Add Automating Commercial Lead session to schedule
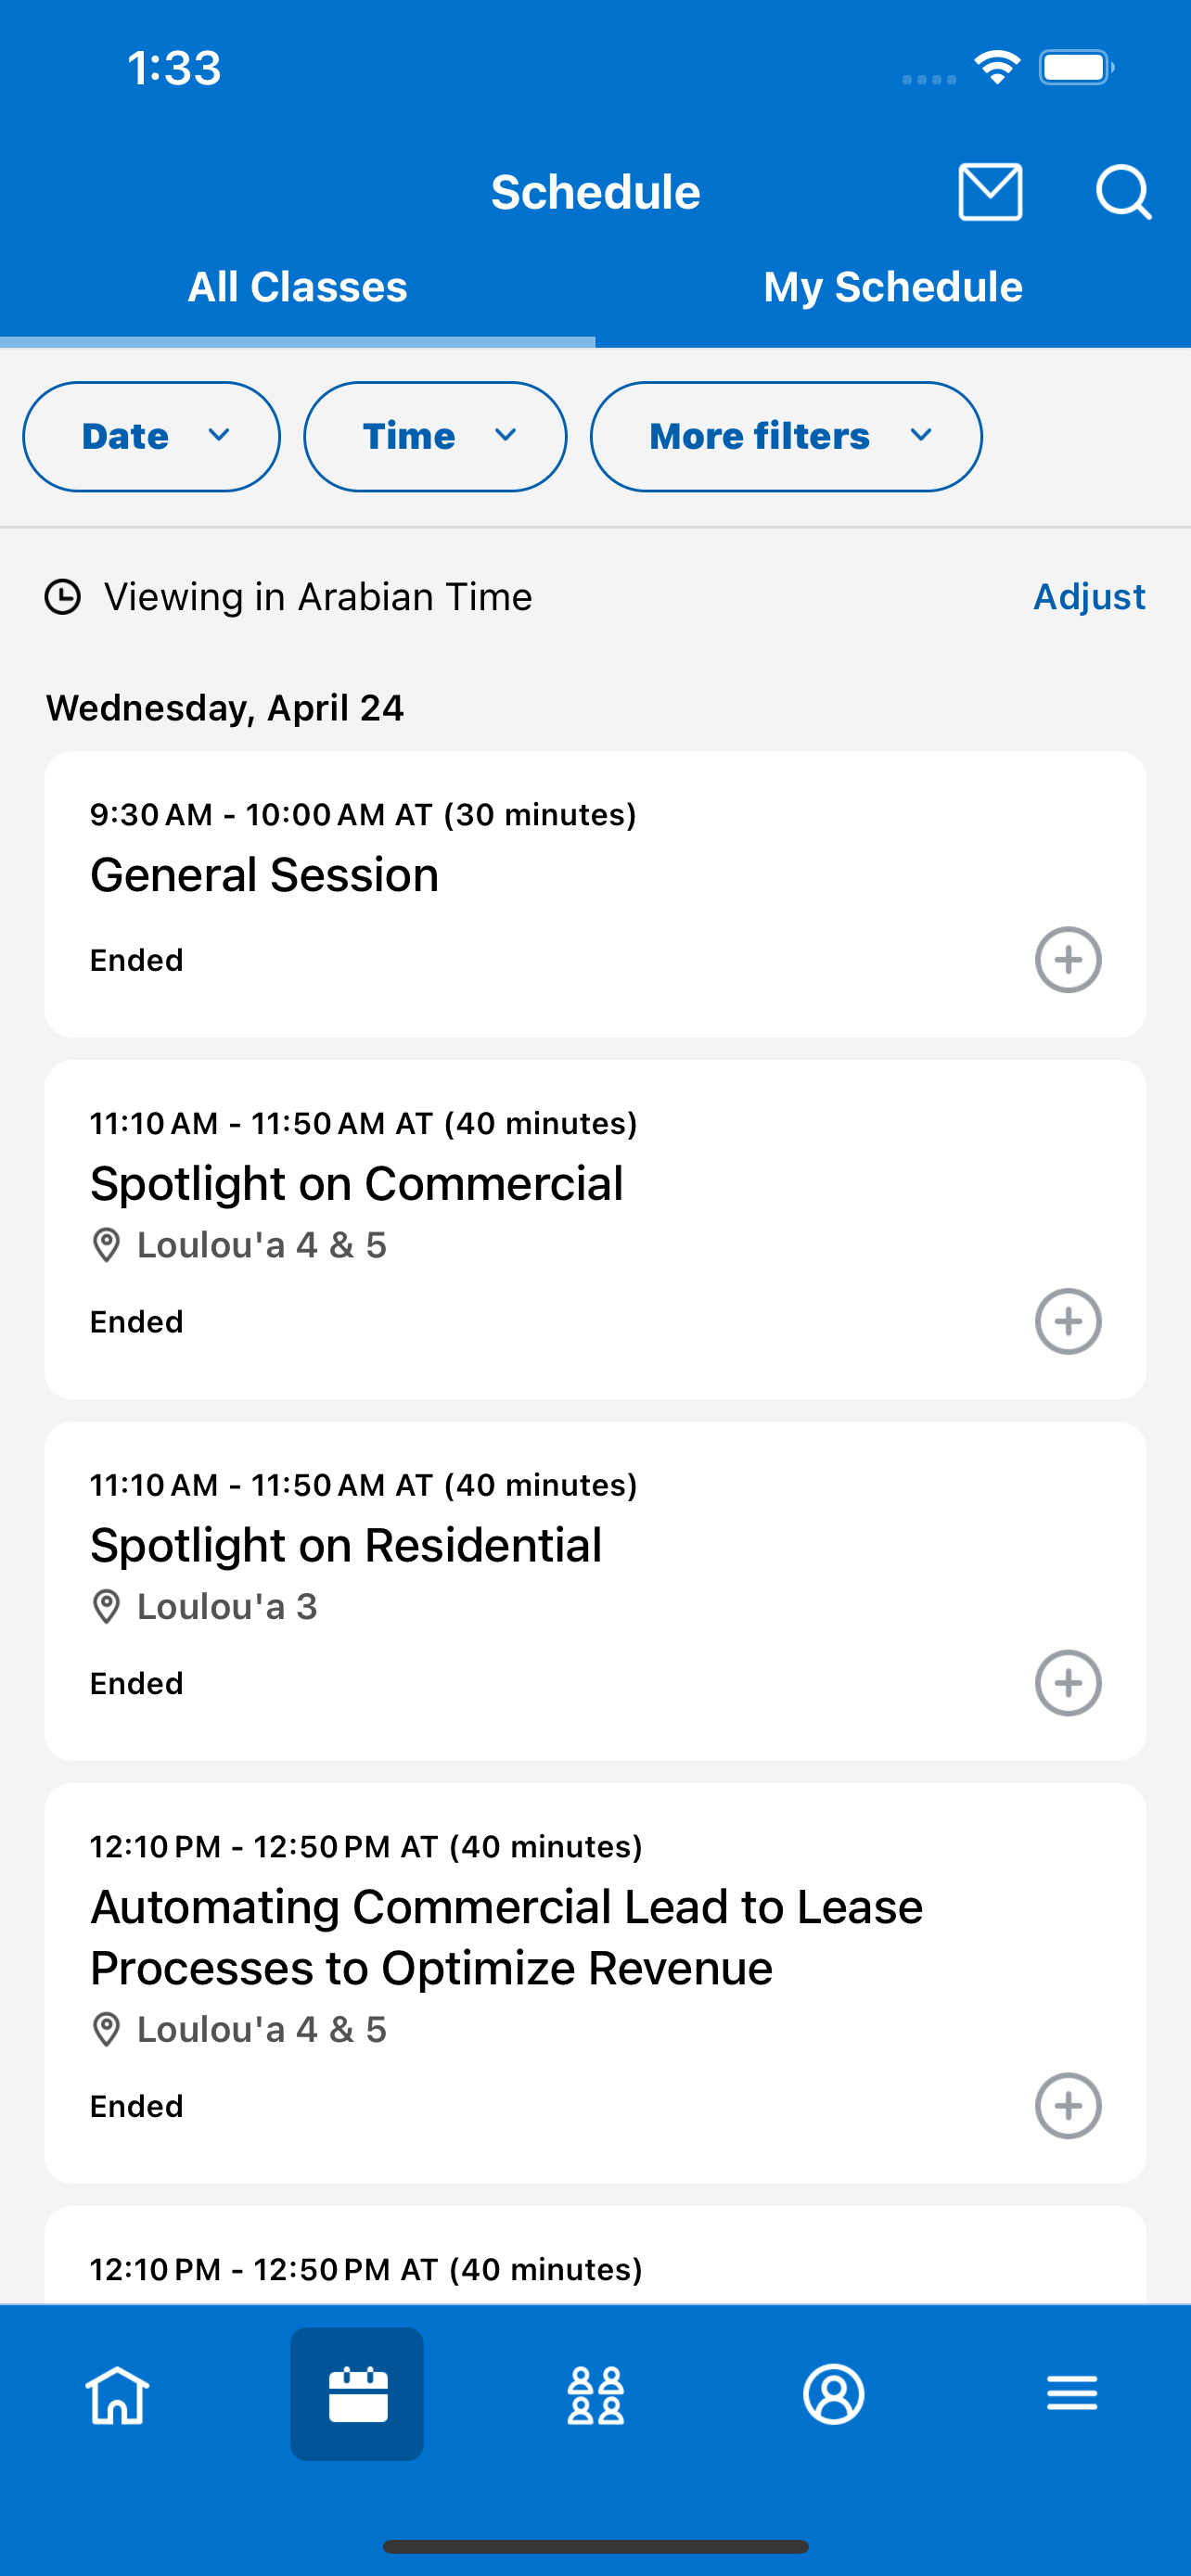This screenshot has height=2576, width=1191. (x=1068, y=2106)
